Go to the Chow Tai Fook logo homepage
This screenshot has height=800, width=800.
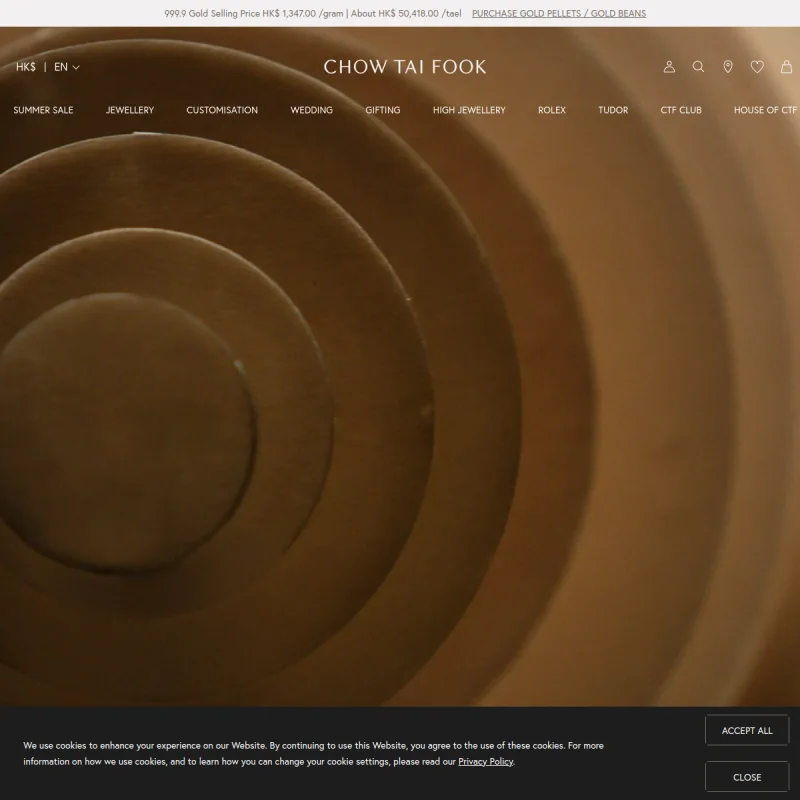pos(405,67)
